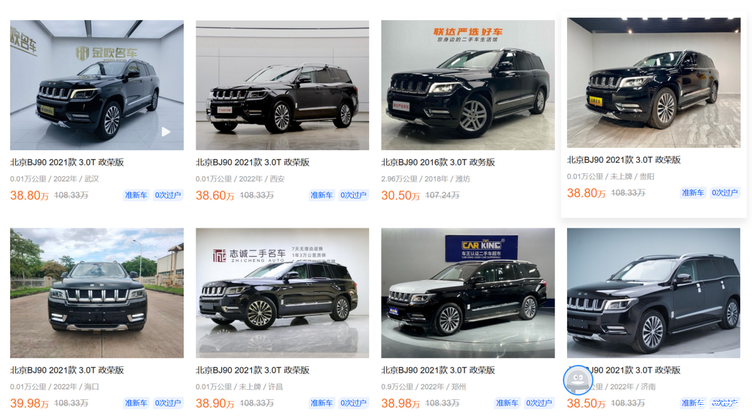Viewport: 752px width, 420px height.
Task: Open the BJ90 2021款 title priced at 38.60万
Action: (252, 163)
